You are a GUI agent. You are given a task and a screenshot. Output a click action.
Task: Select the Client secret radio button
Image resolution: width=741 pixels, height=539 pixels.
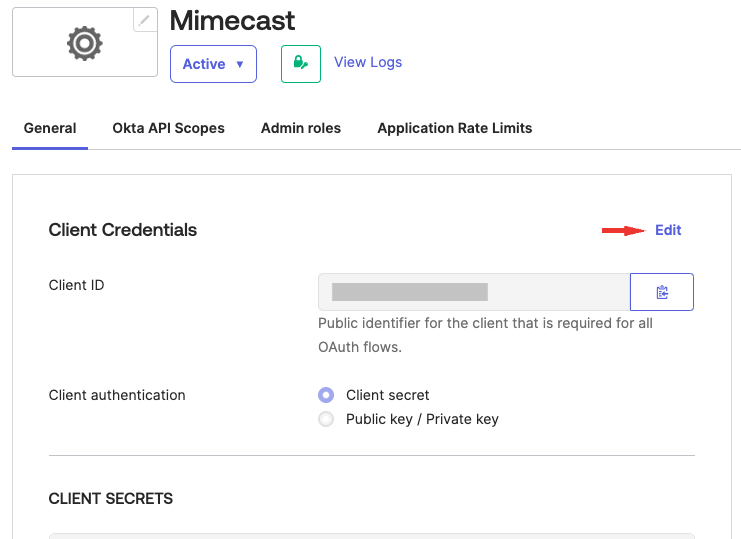point(326,395)
